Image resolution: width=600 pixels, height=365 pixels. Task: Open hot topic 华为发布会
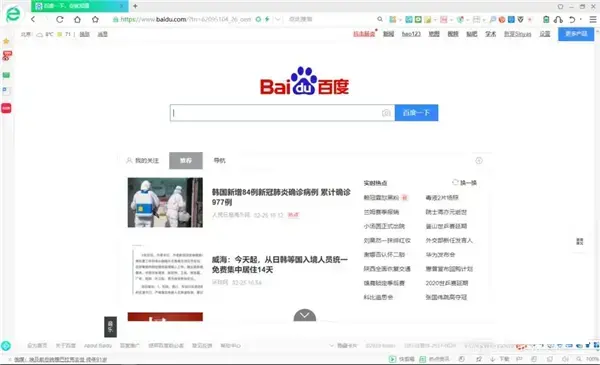(440, 255)
